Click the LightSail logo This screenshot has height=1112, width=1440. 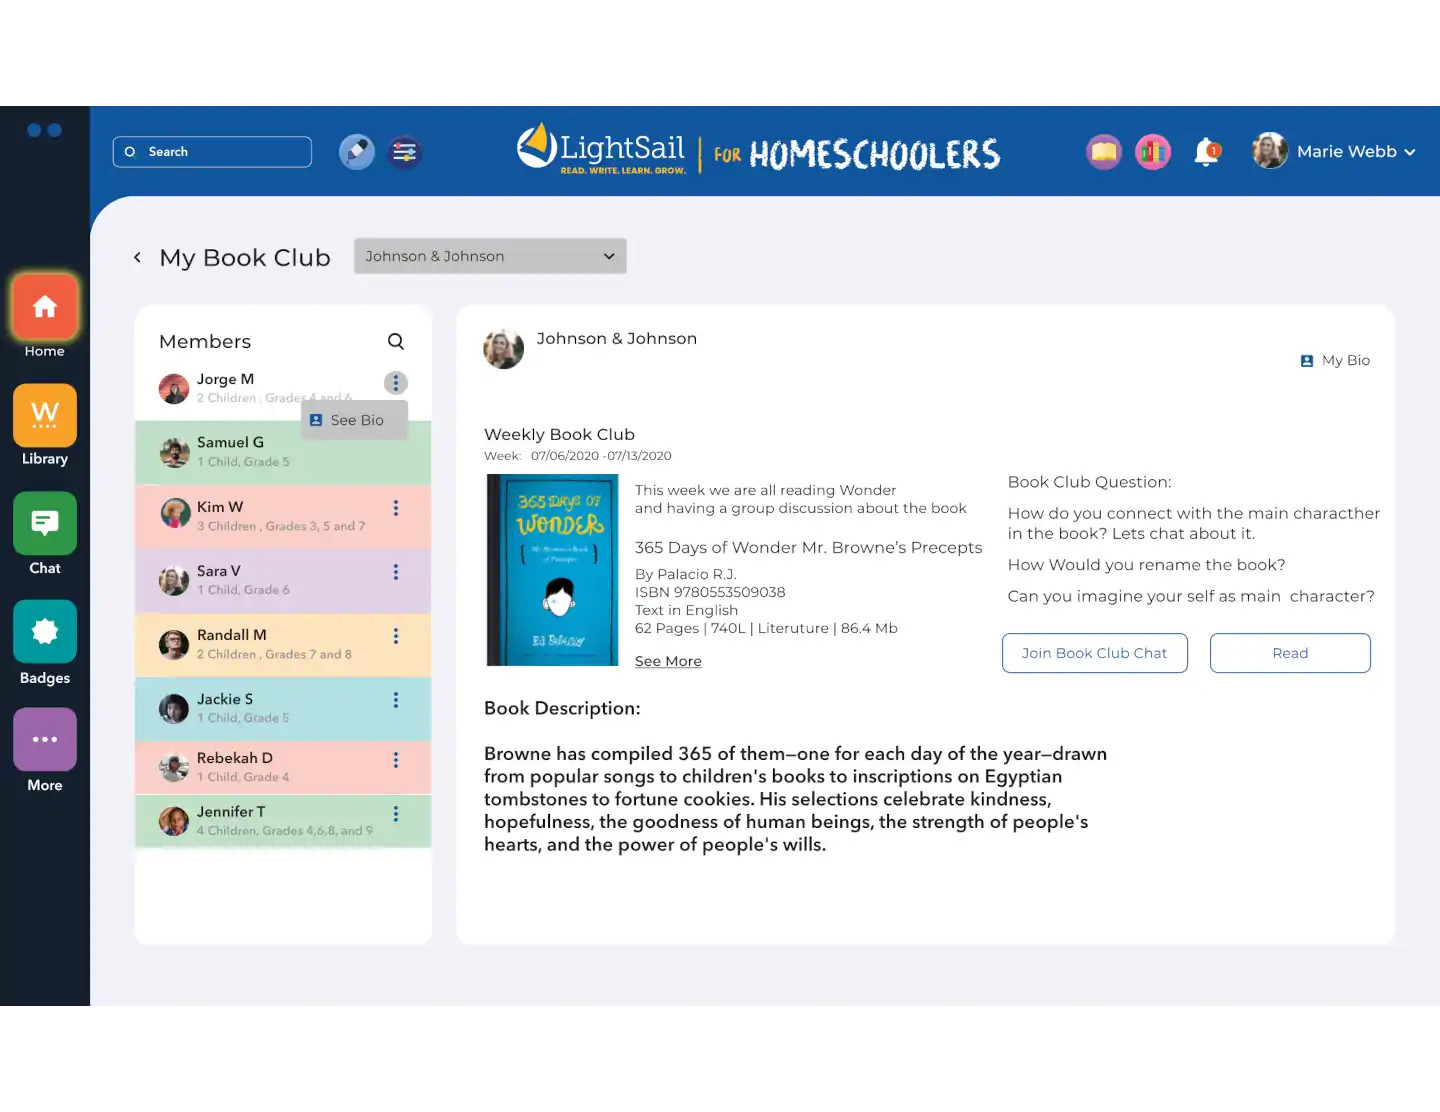click(x=601, y=149)
